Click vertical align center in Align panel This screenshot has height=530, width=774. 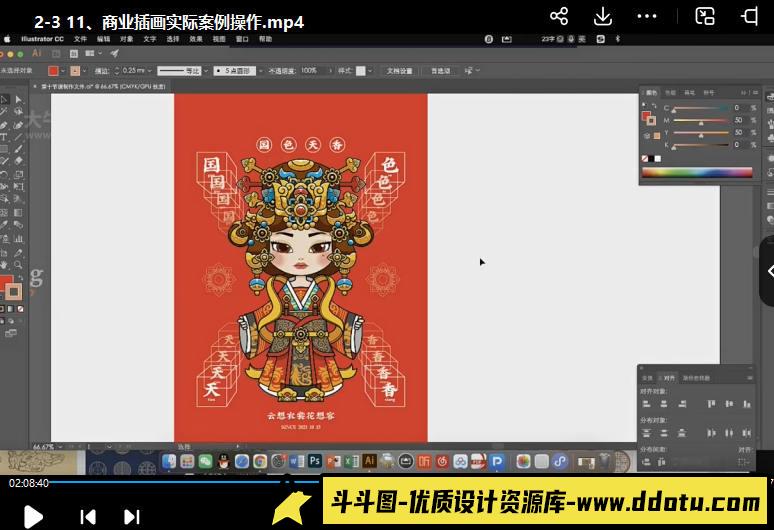tap(729, 404)
